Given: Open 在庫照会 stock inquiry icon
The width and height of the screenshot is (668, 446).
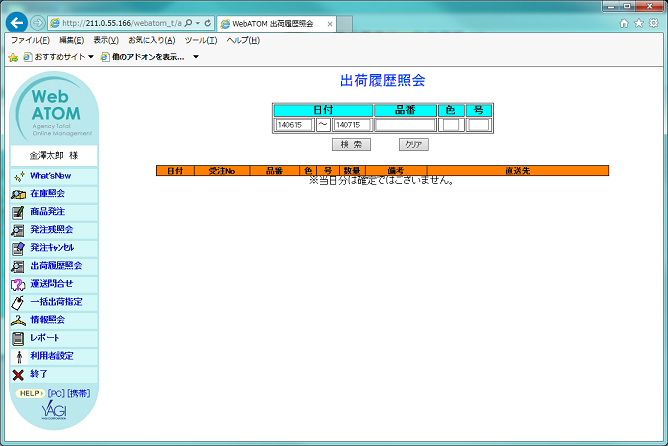Looking at the screenshot, I should point(18,194).
